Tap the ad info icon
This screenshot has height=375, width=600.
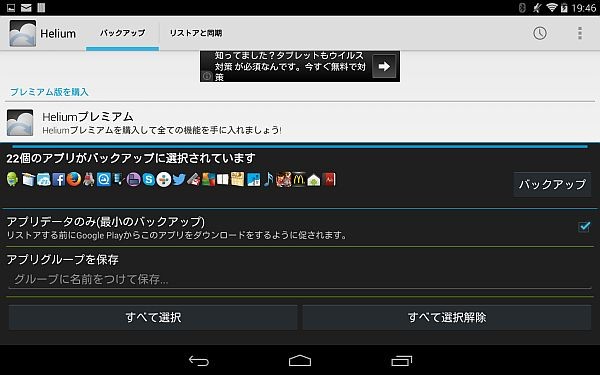207,76
